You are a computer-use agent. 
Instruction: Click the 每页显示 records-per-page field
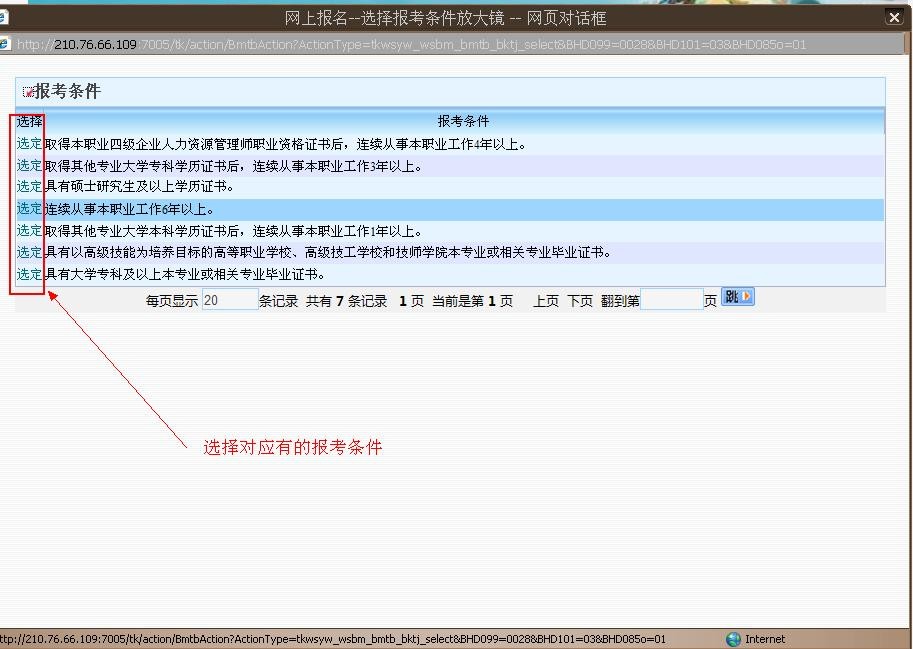click(x=230, y=300)
